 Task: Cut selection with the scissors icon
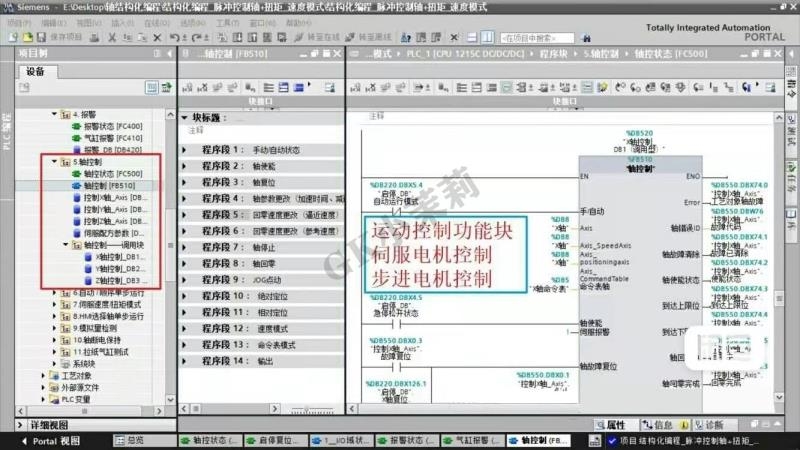click(x=112, y=37)
